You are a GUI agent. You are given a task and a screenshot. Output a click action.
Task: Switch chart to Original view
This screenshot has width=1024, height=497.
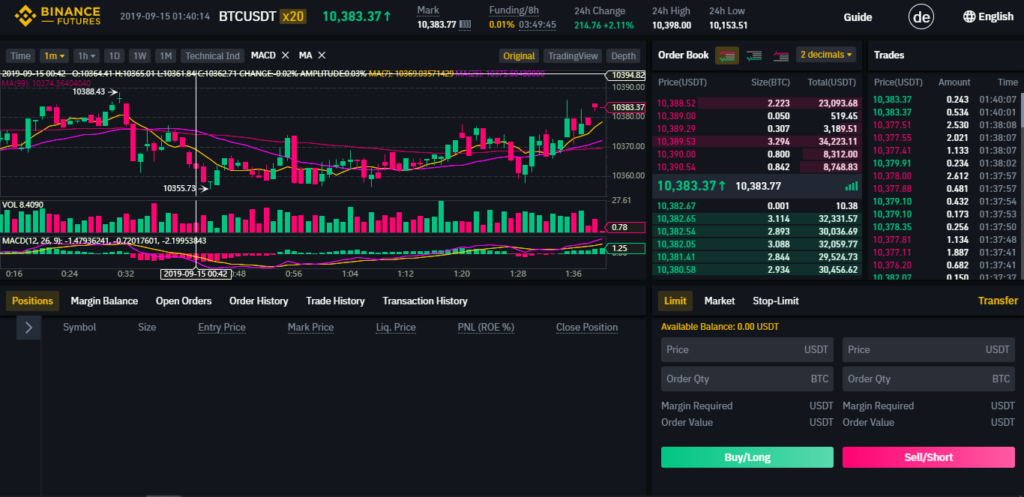(x=519, y=56)
